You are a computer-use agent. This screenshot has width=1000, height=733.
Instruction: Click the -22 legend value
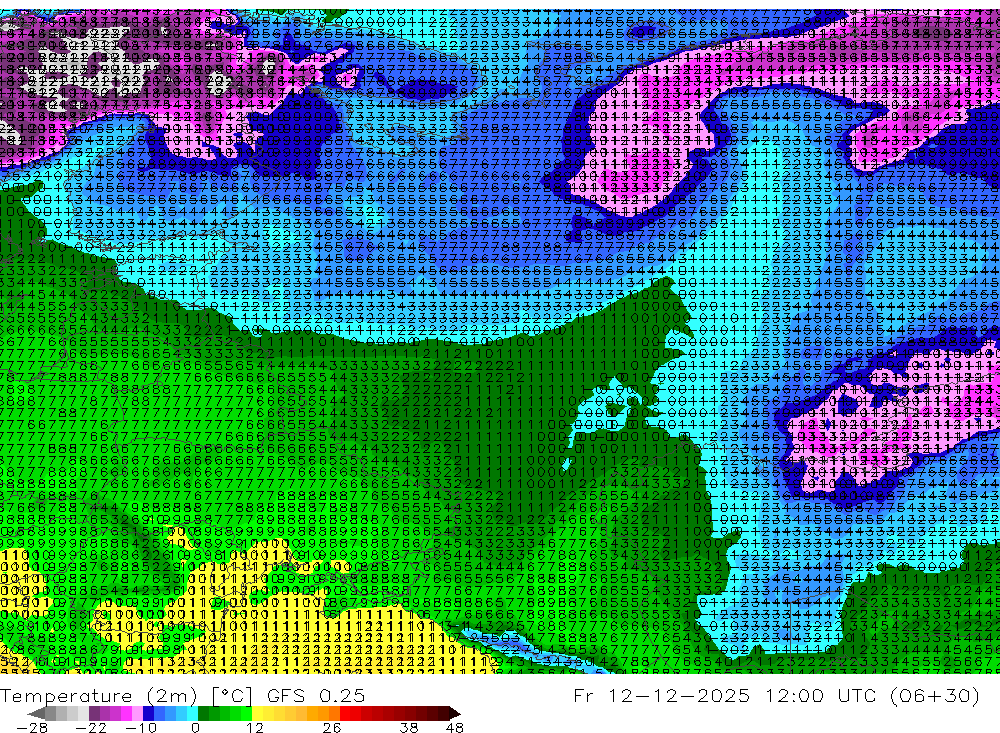coord(91,727)
